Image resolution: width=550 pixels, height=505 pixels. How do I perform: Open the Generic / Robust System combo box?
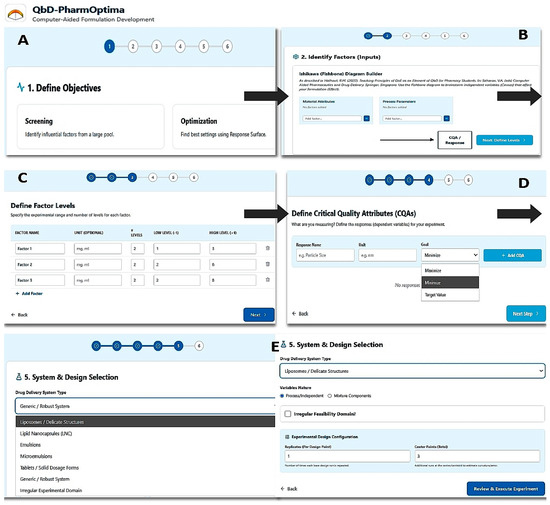coord(146,406)
